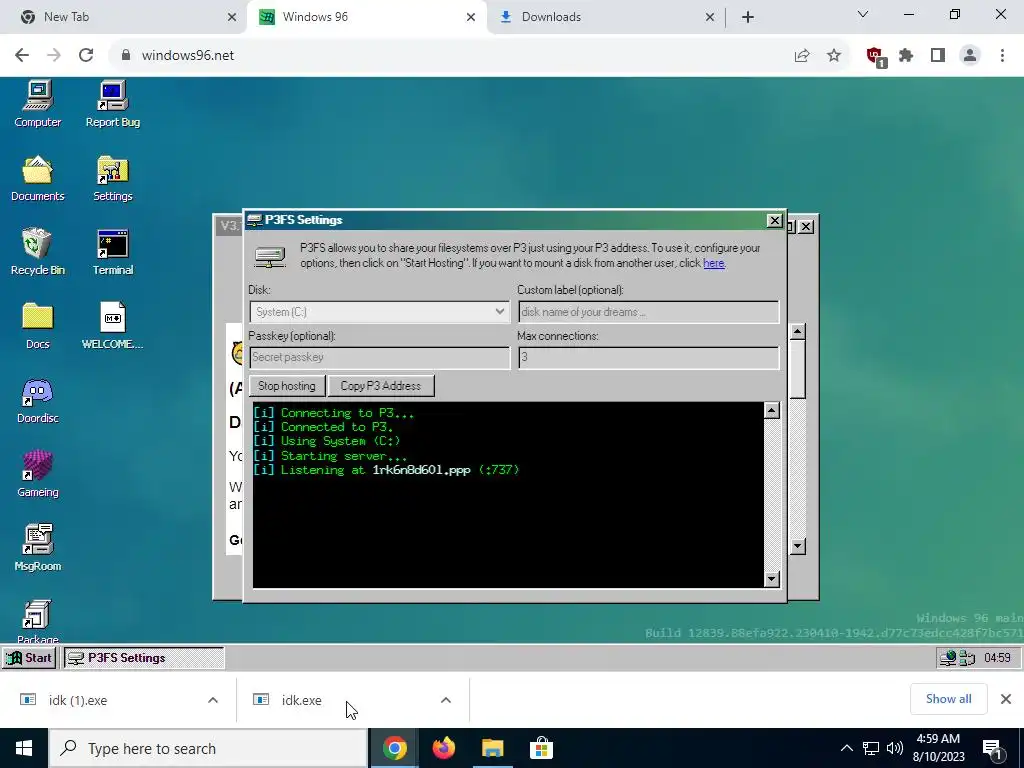Click Show all downloads
Screen dimensions: 1024x768
948,699
